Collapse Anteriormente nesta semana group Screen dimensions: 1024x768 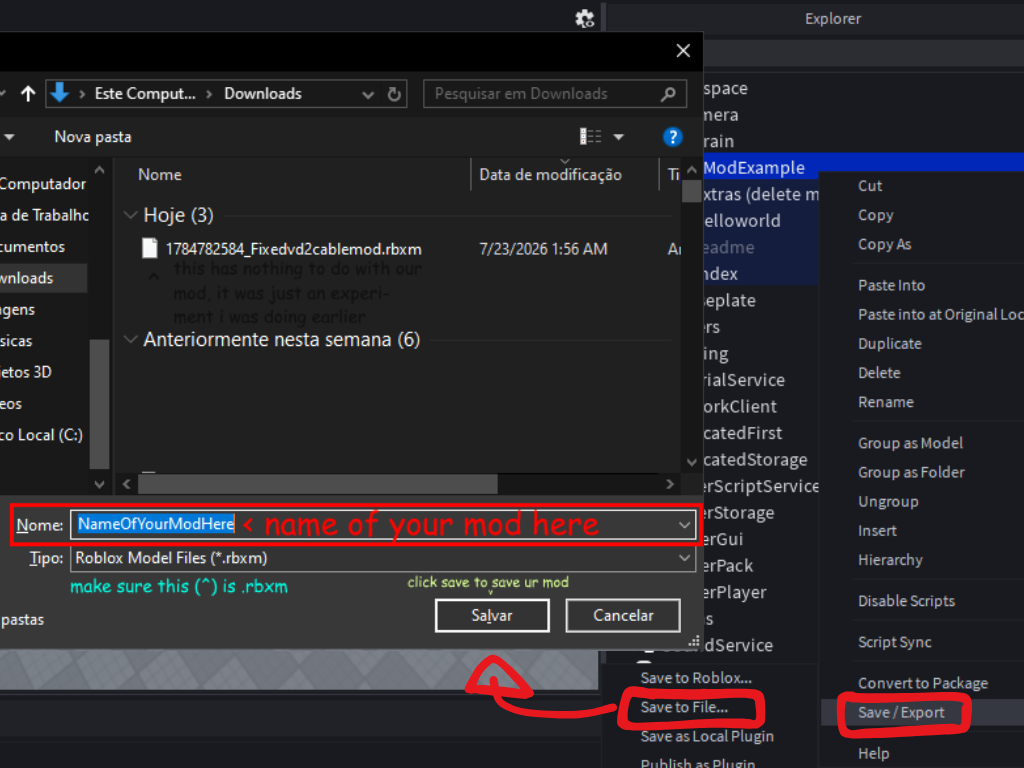[131, 339]
